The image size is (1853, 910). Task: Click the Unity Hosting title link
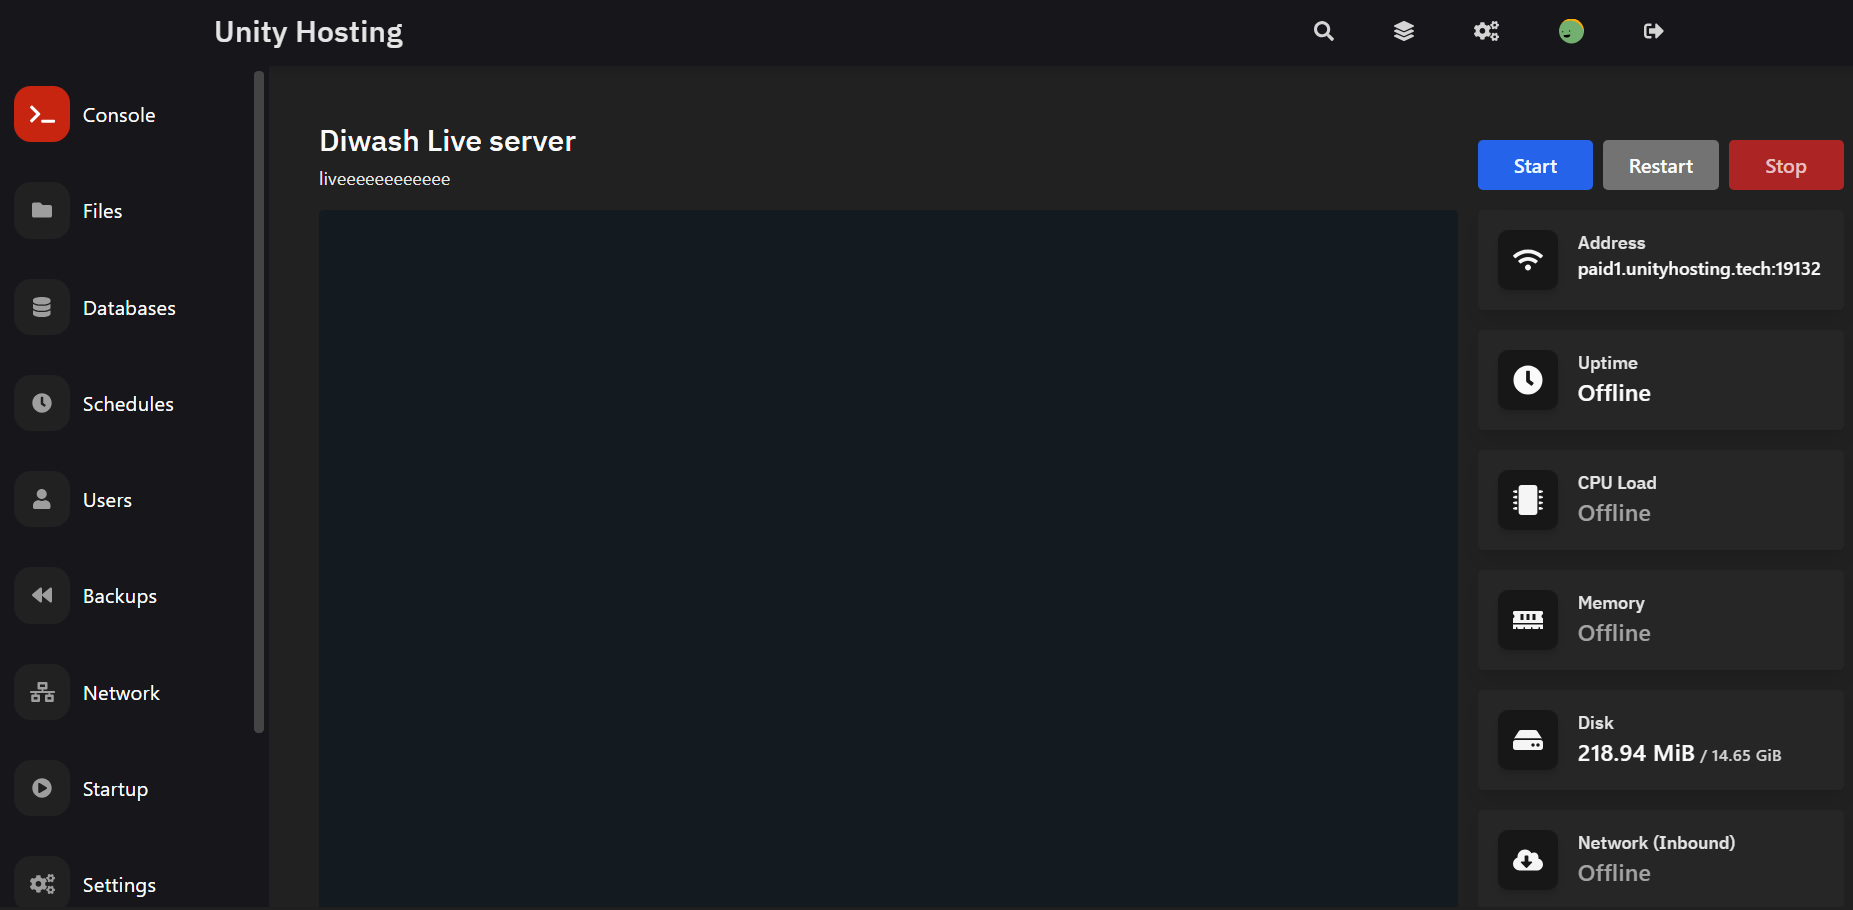tap(308, 32)
